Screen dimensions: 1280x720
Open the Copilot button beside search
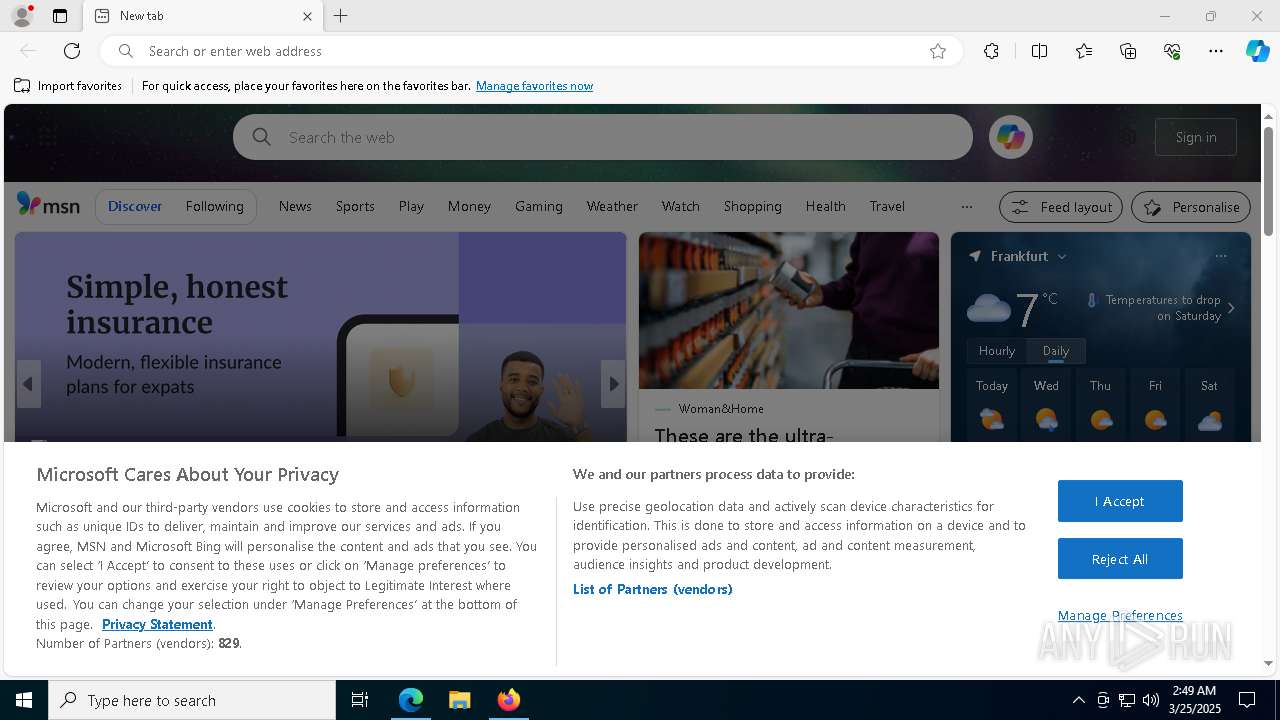click(1010, 137)
